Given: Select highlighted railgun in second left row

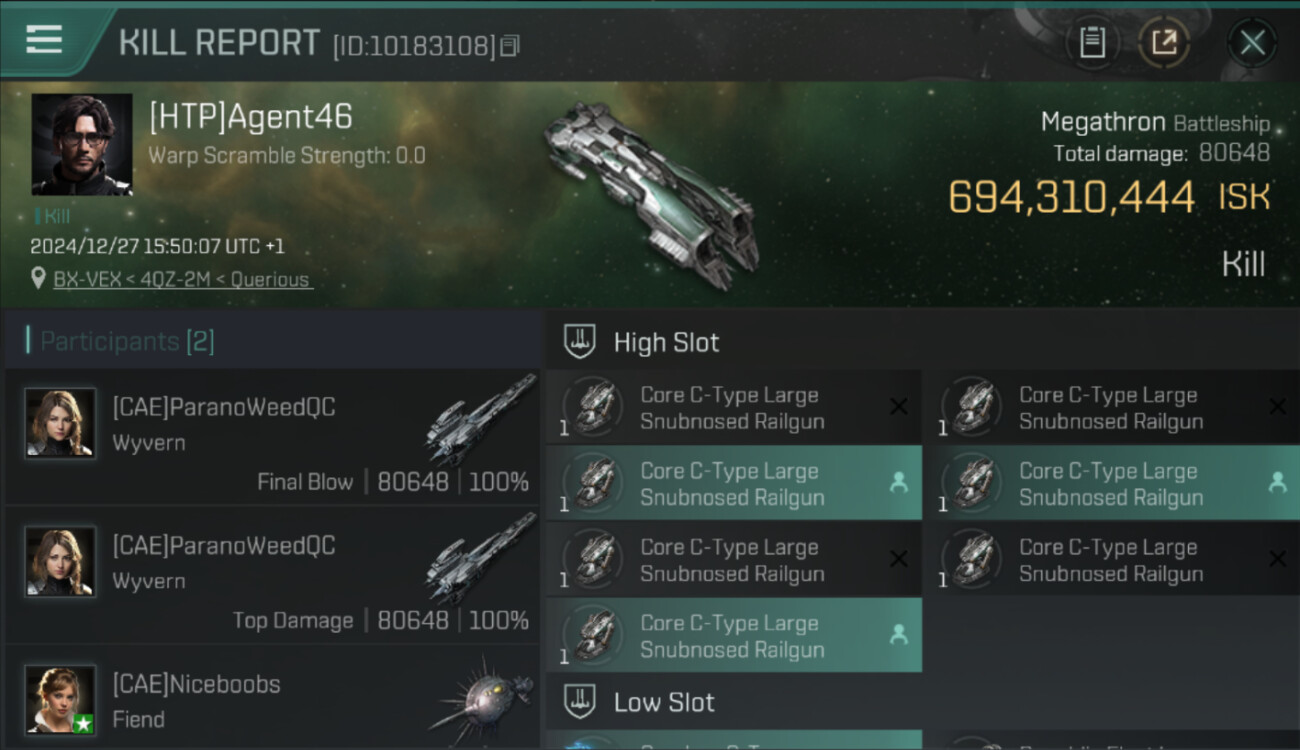Looking at the screenshot, I should click(x=734, y=483).
